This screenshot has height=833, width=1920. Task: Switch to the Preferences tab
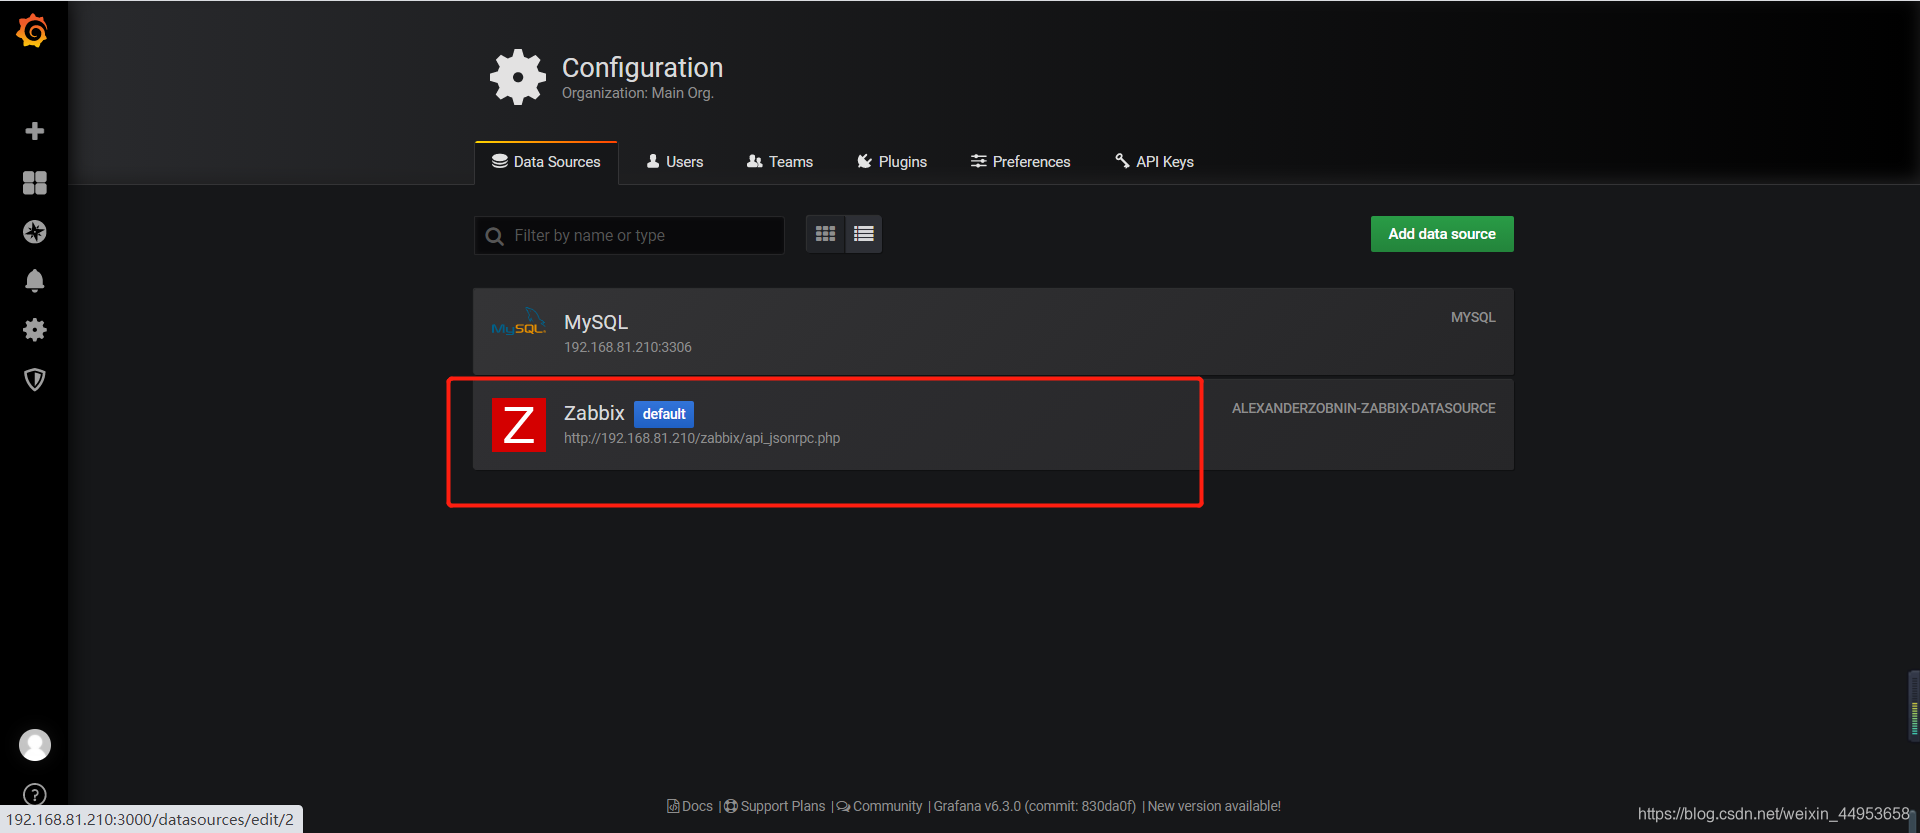1020,162
